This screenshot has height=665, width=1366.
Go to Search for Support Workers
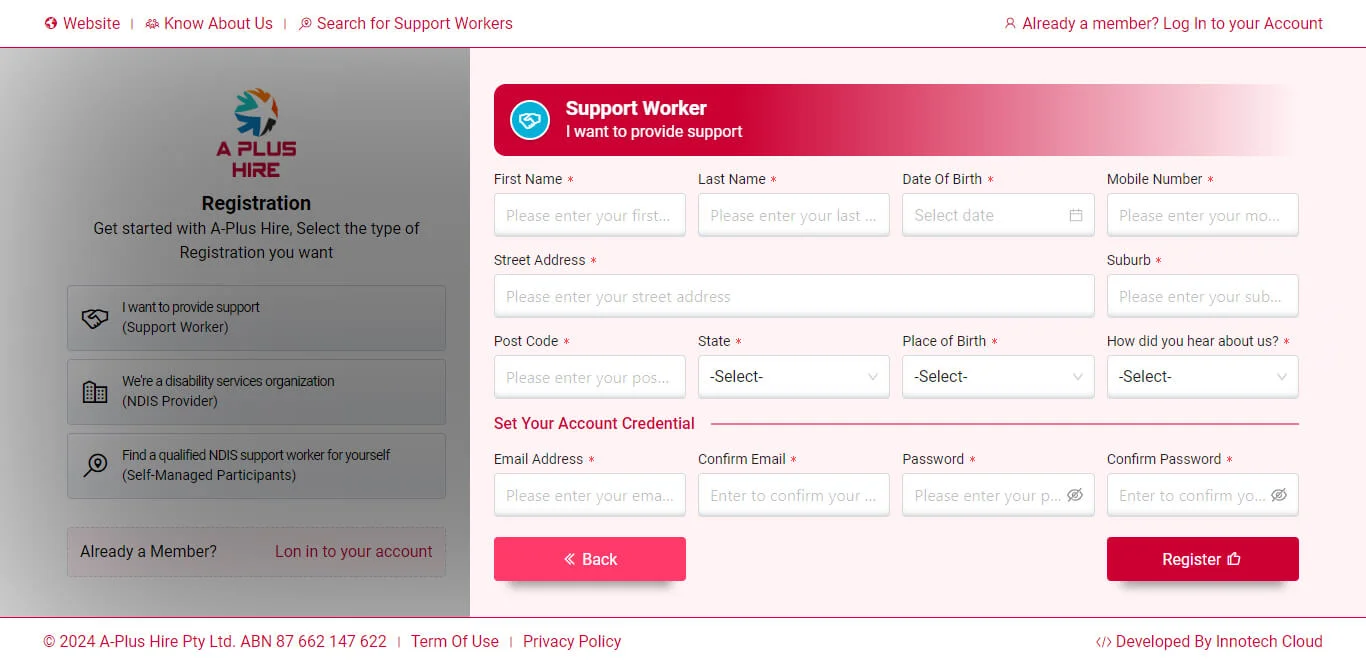point(414,24)
